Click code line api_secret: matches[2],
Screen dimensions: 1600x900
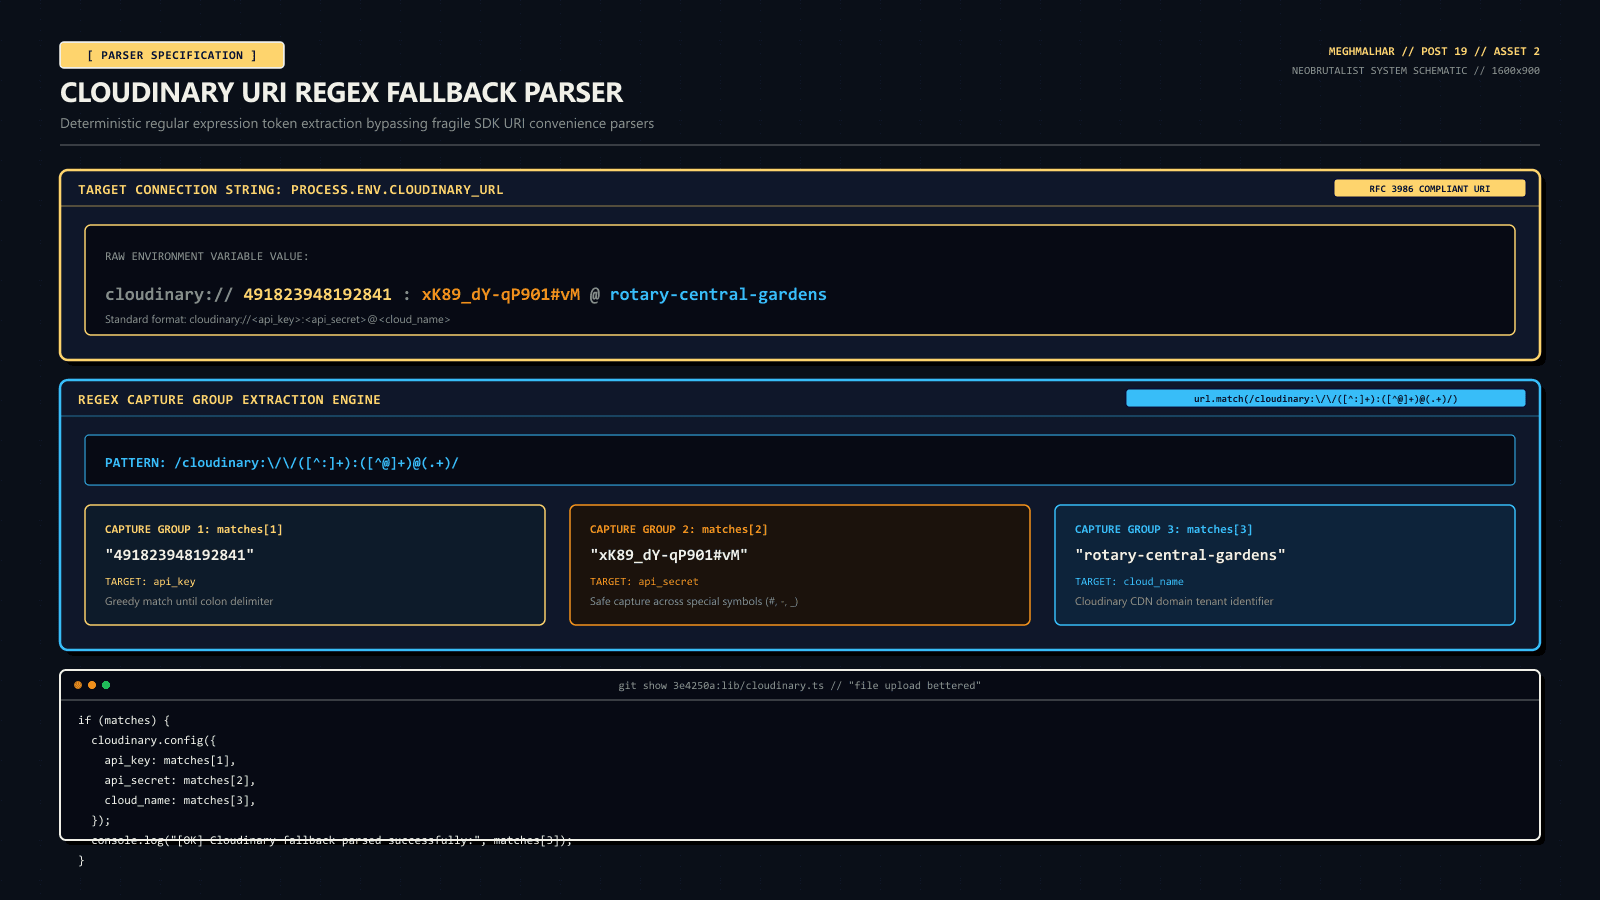click(180, 780)
